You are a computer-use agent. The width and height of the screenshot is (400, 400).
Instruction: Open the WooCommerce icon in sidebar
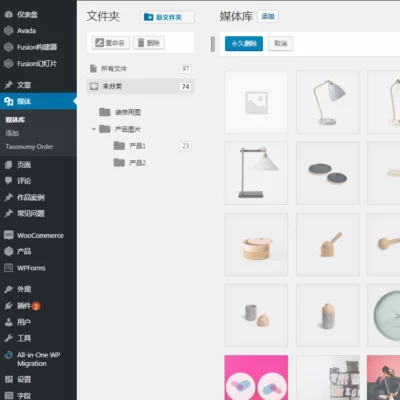click(x=9, y=235)
